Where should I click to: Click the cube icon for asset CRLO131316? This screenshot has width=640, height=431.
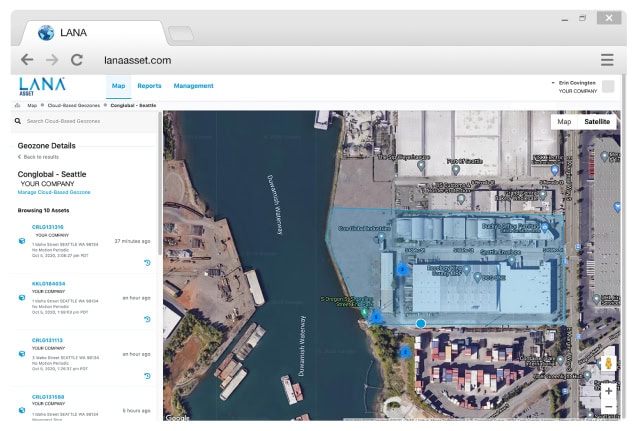[22, 241]
